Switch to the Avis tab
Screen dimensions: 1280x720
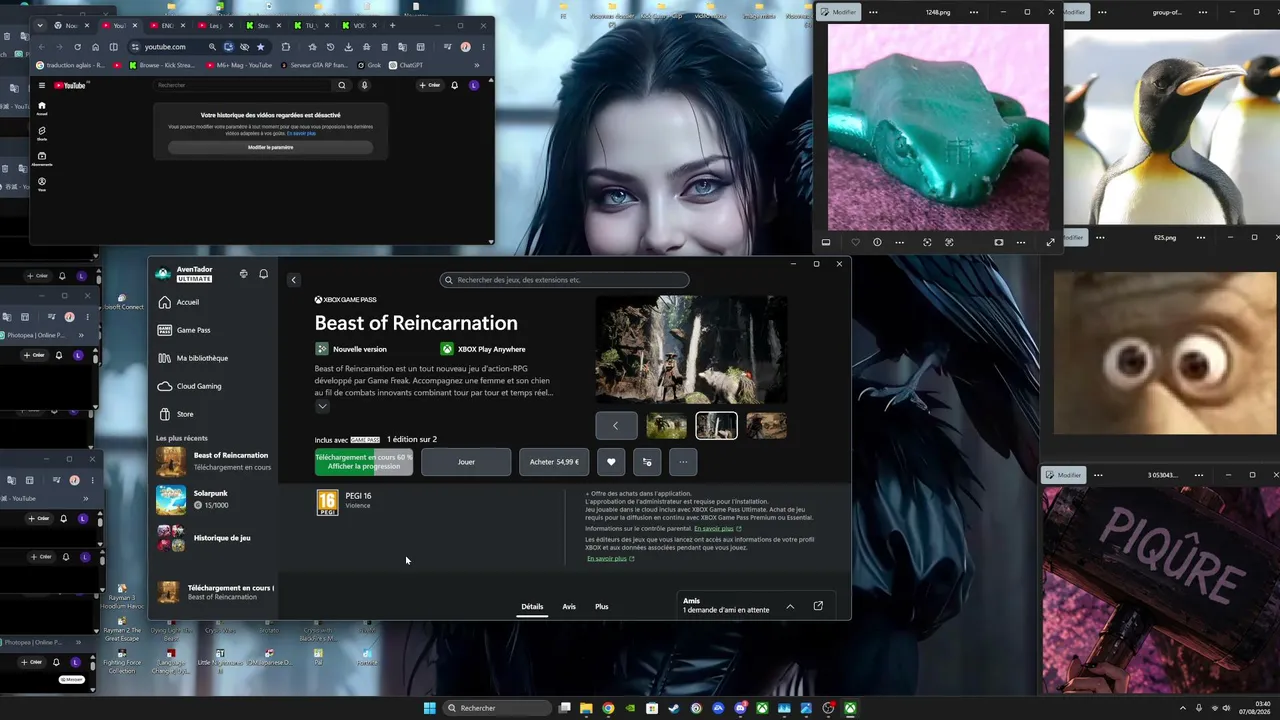569,607
